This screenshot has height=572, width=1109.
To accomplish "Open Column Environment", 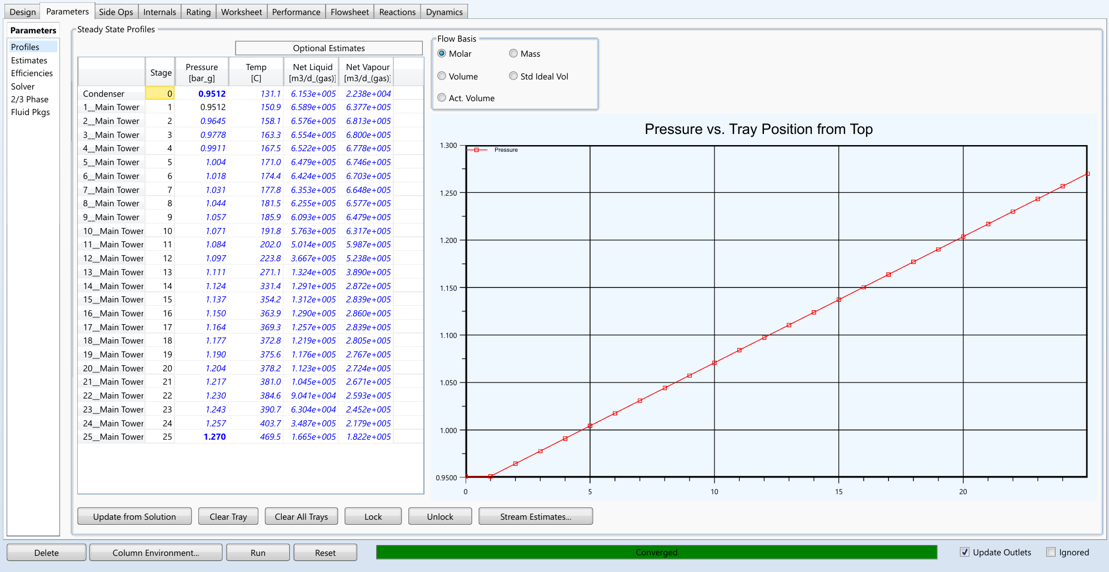I will (x=155, y=552).
